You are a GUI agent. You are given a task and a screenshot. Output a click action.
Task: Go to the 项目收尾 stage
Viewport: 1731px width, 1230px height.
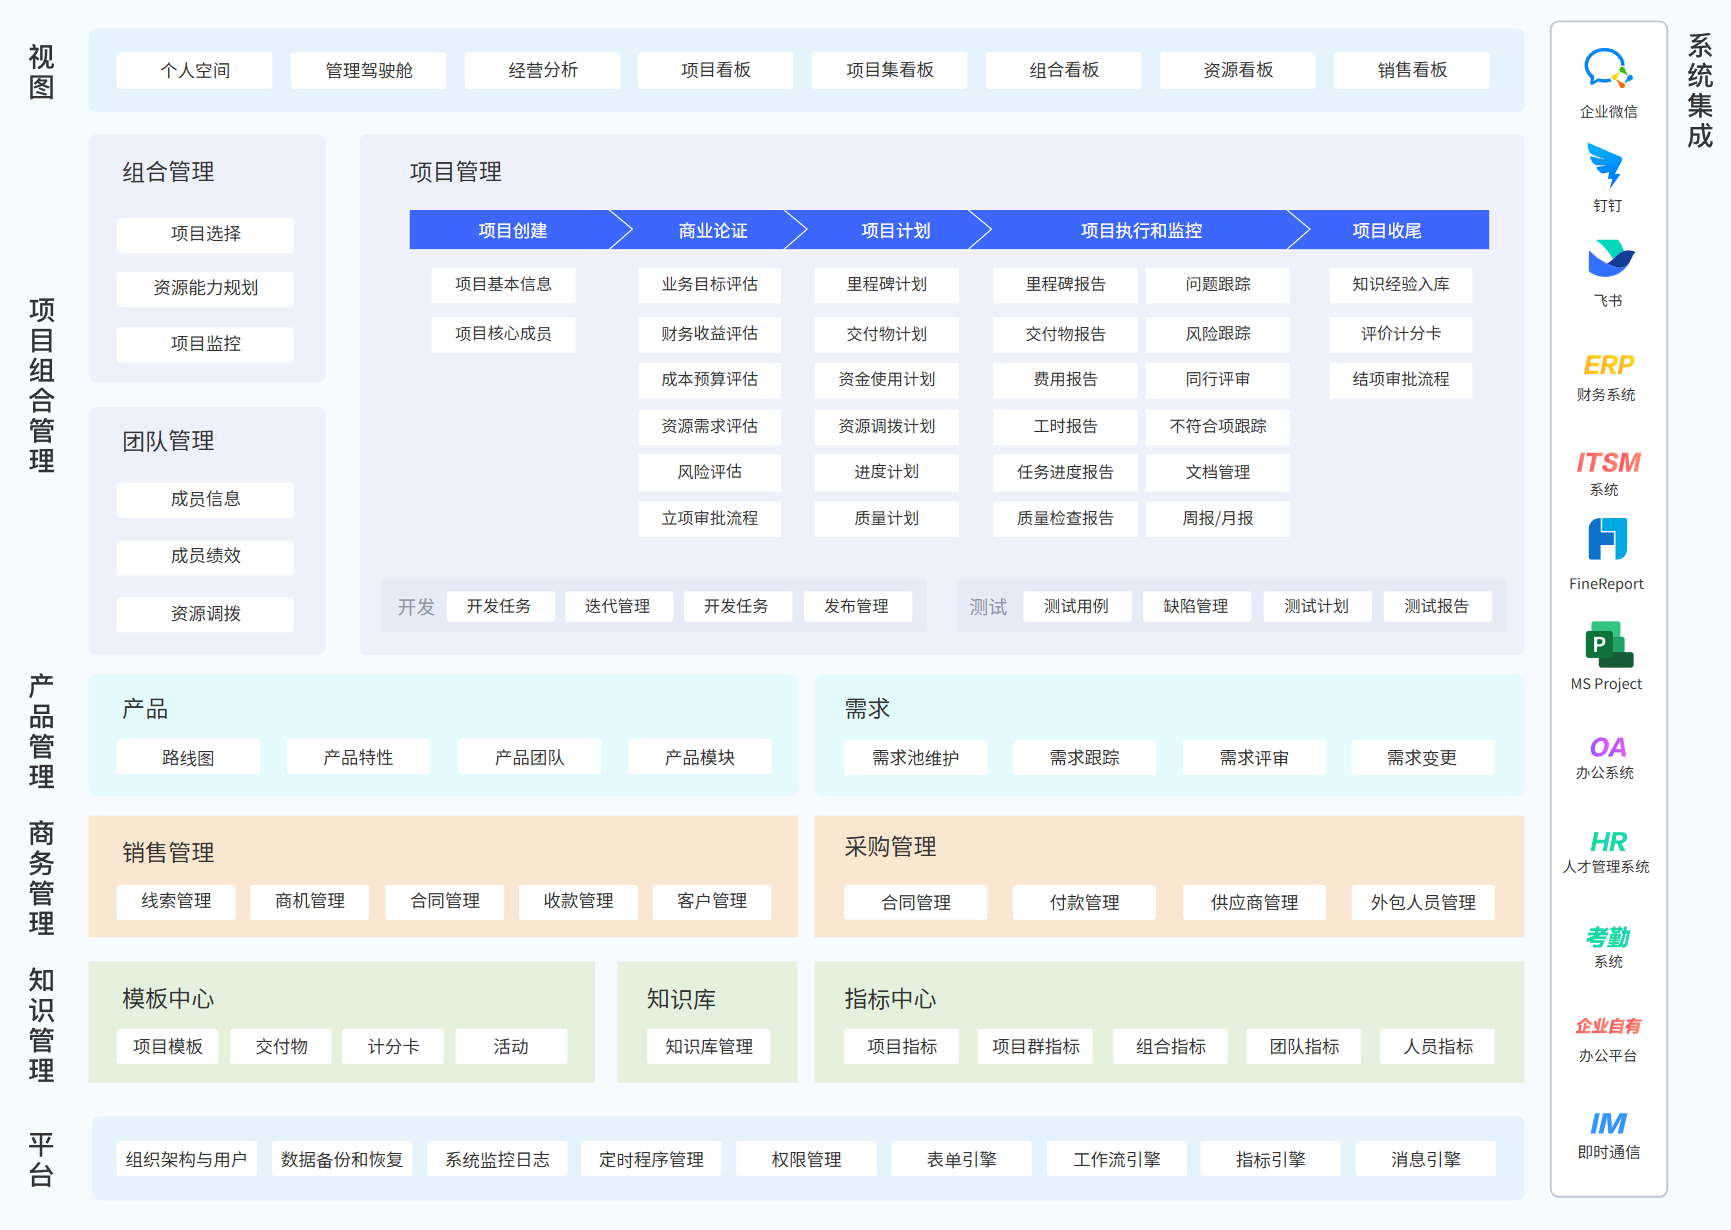click(1387, 230)
